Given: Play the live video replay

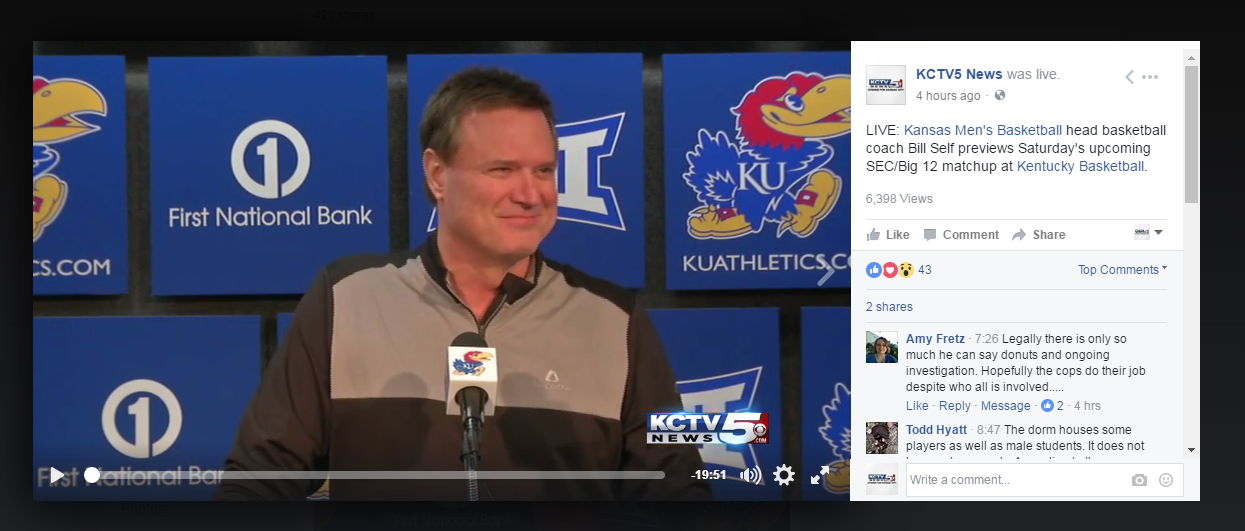Looking at the screenshot, I should [57, 475].
